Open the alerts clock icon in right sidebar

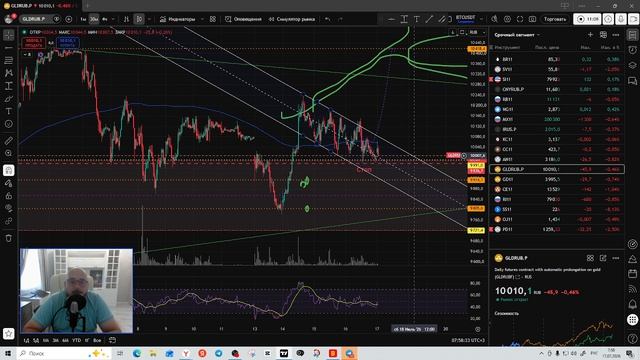[633, 50]
